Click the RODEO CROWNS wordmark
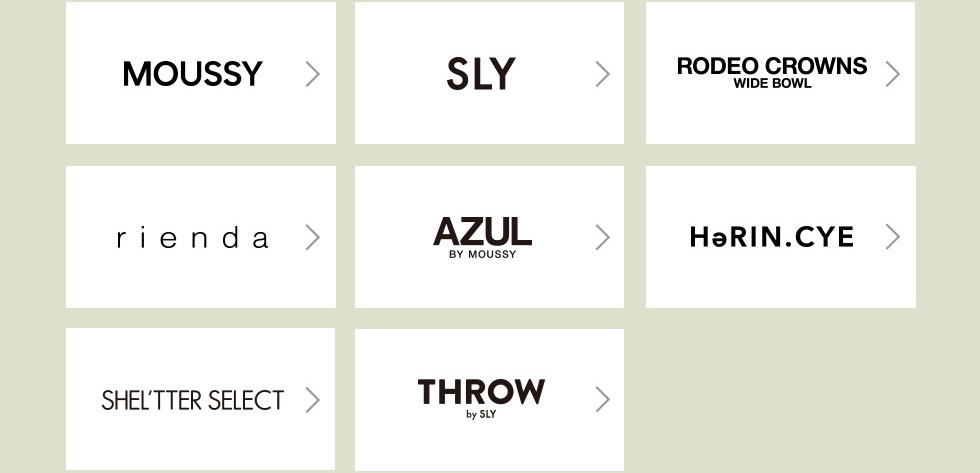Screen dimensions: 980x473 [x=772, y=66]
